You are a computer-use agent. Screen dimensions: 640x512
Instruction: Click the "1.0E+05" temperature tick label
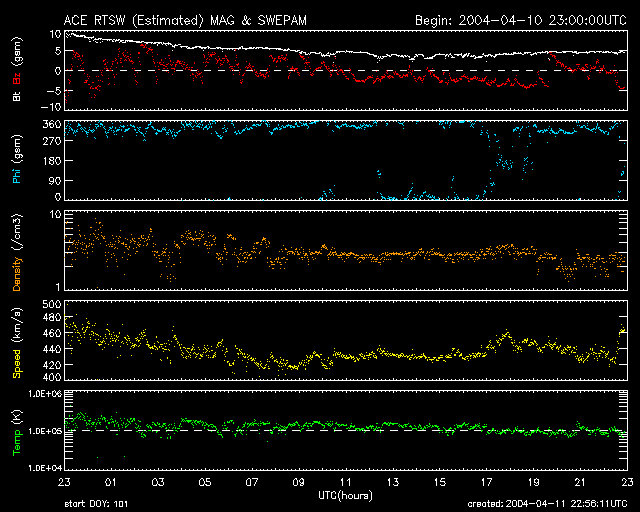click(45, 431)
